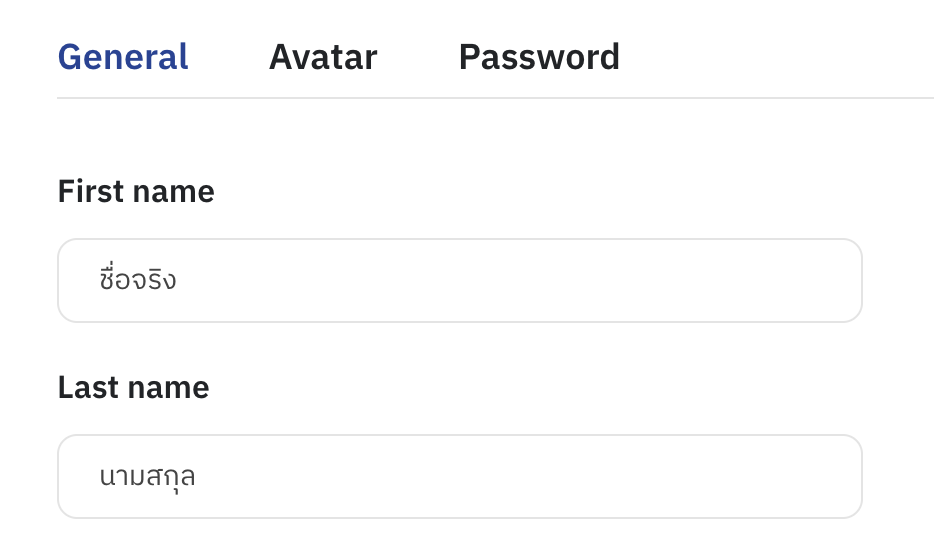Click the "Last name" label text
Screen dimensions: 934x550
[x=133, y=387]
